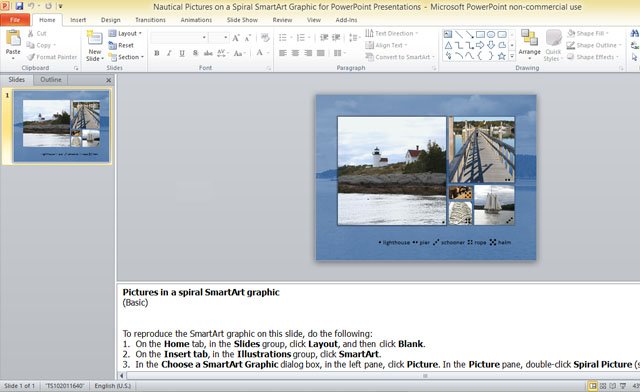Click the Text Direction button

(391, 33)
